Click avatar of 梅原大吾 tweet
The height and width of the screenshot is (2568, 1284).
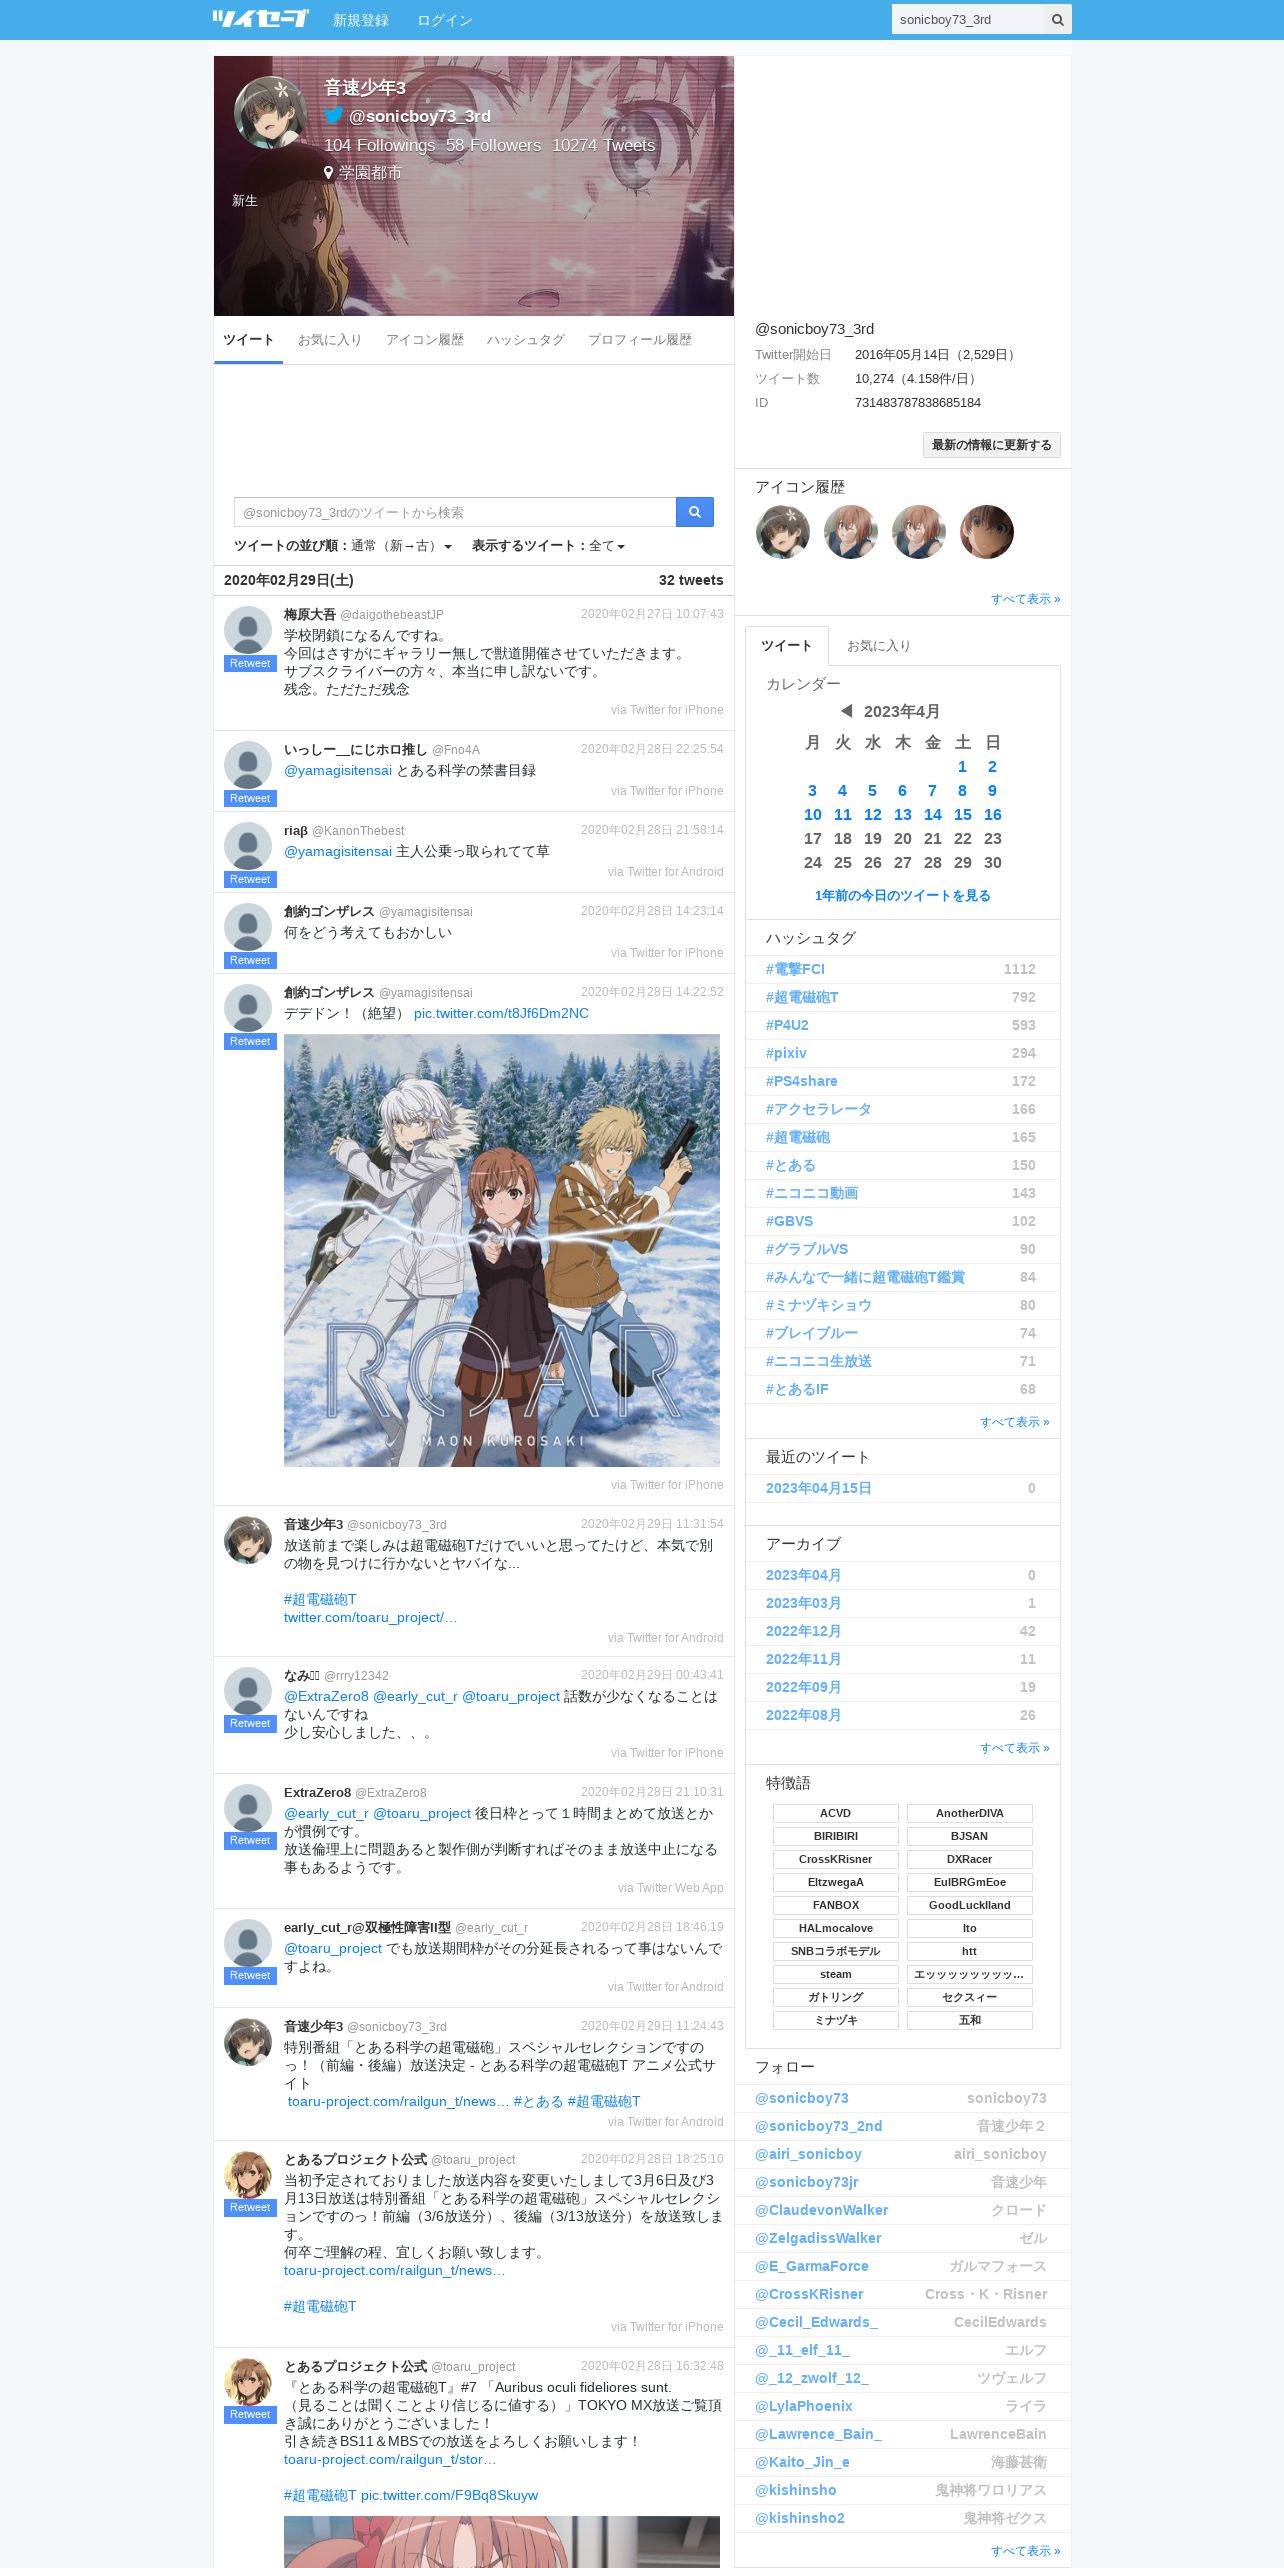coord(248,630)
